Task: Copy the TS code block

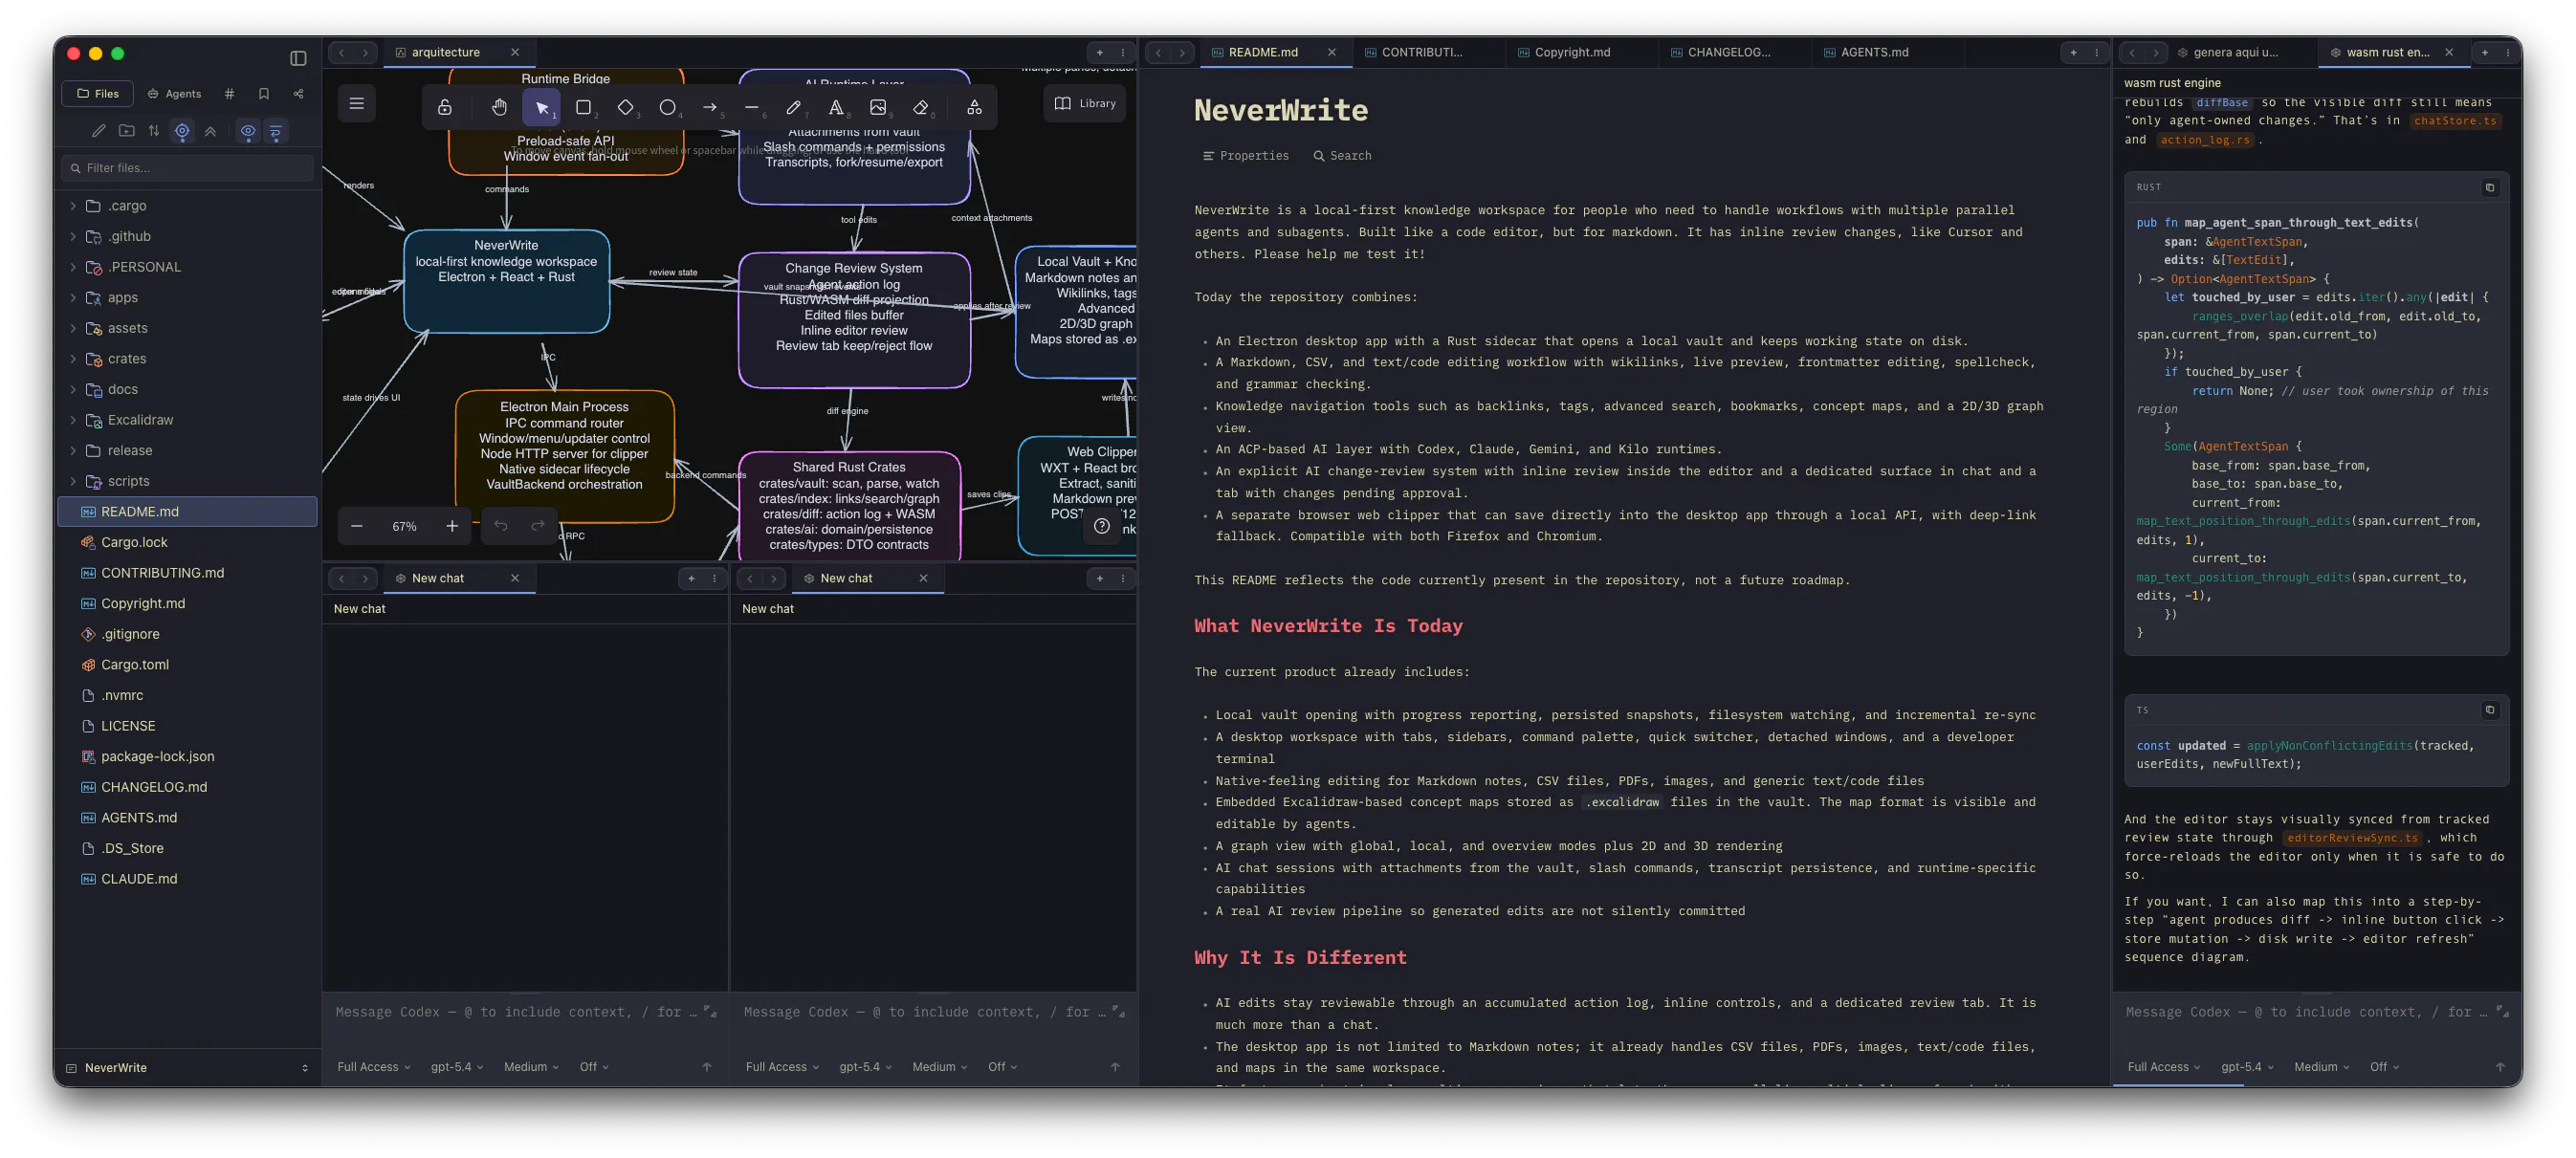Action: pos(2490,710)
